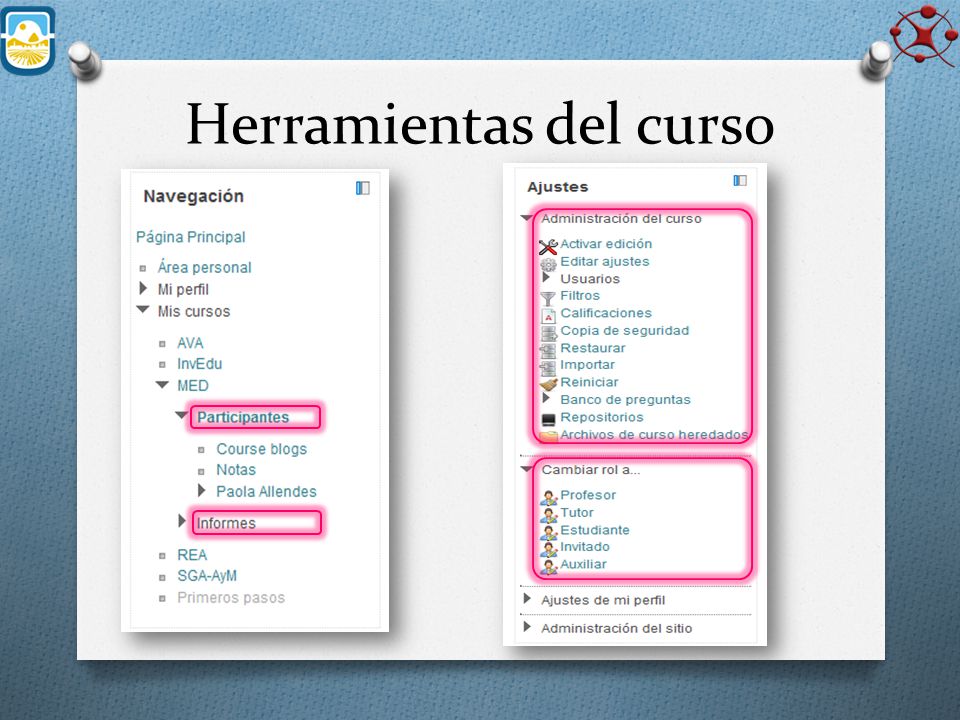
Task: Expand the Paola Allendes node
Action: 201,490
